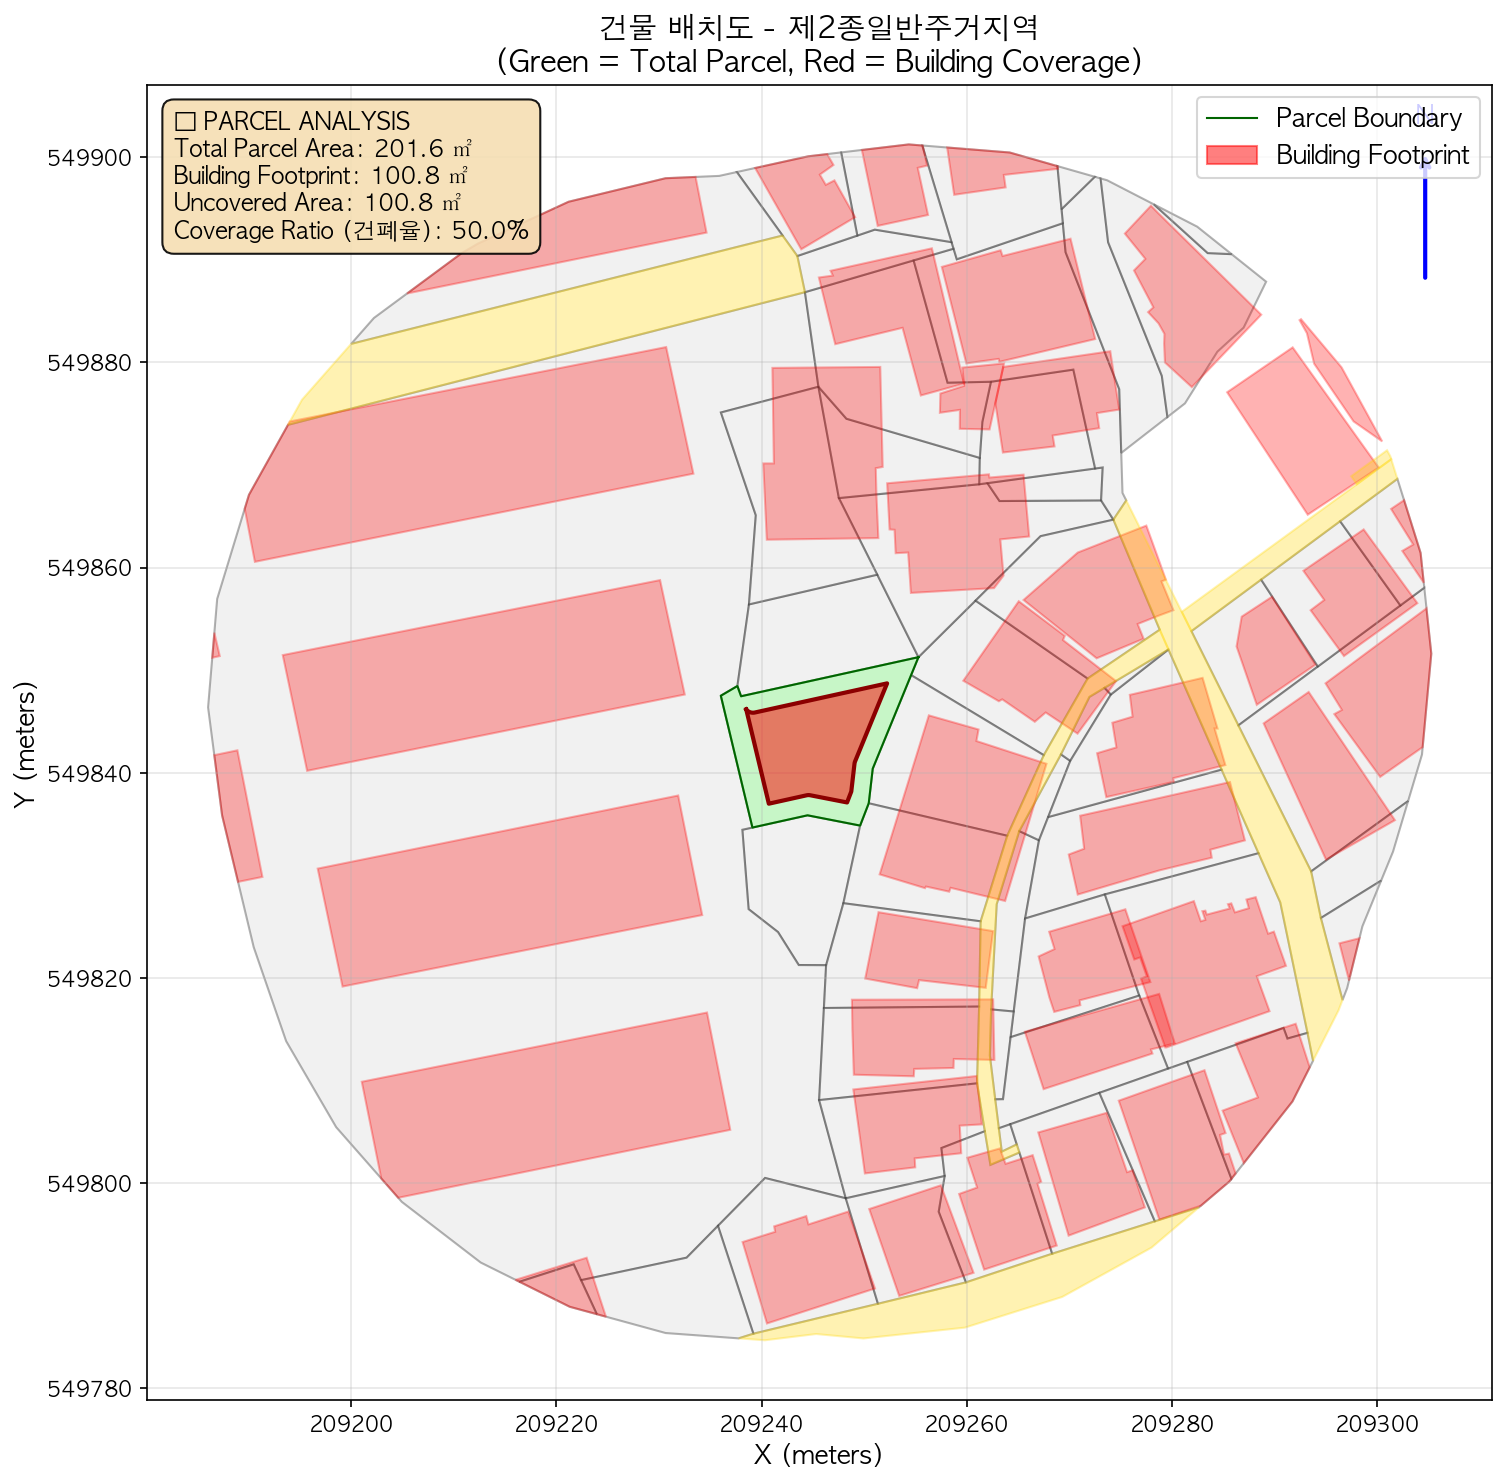Click the 'Coverage Ratio (건폐율): 50.0%' text
Viewport: 1507px width, 1483px height.
[x=350, y=231]
